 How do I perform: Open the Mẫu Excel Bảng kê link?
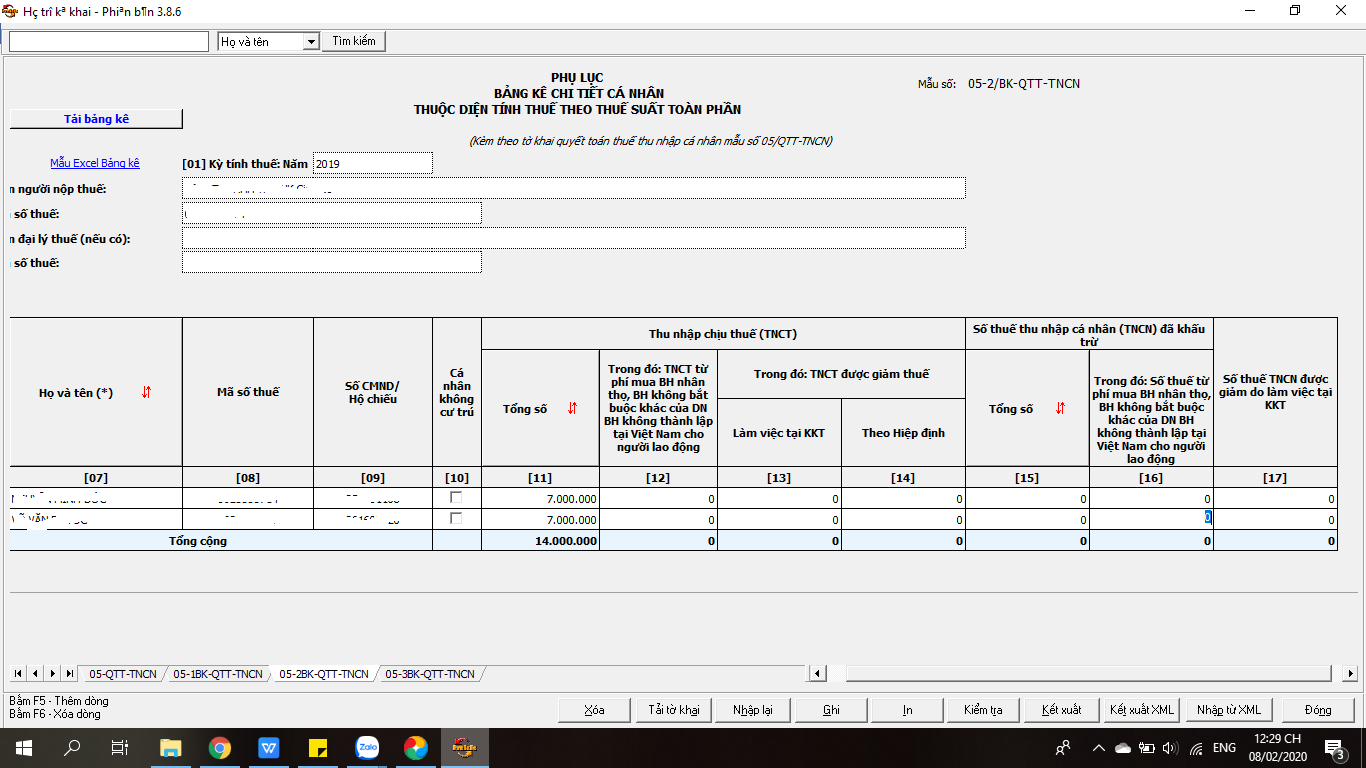[x=95, y=163]
